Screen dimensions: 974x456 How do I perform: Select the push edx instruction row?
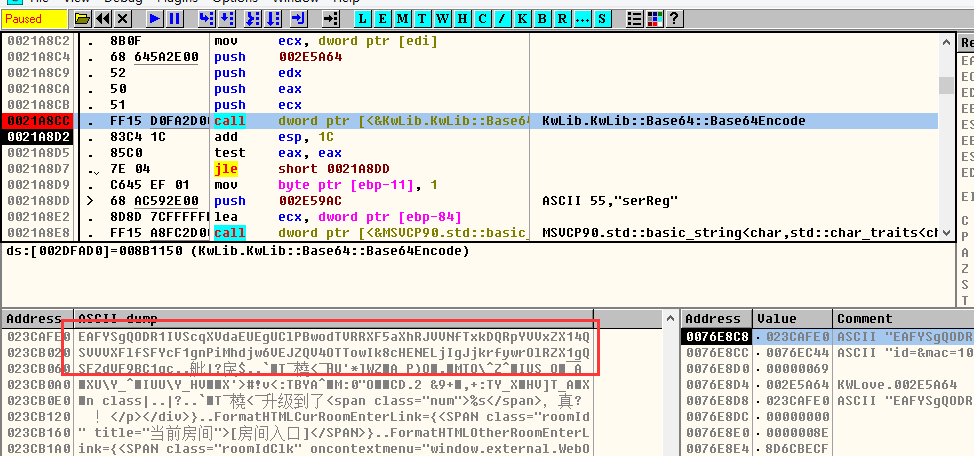258,73
